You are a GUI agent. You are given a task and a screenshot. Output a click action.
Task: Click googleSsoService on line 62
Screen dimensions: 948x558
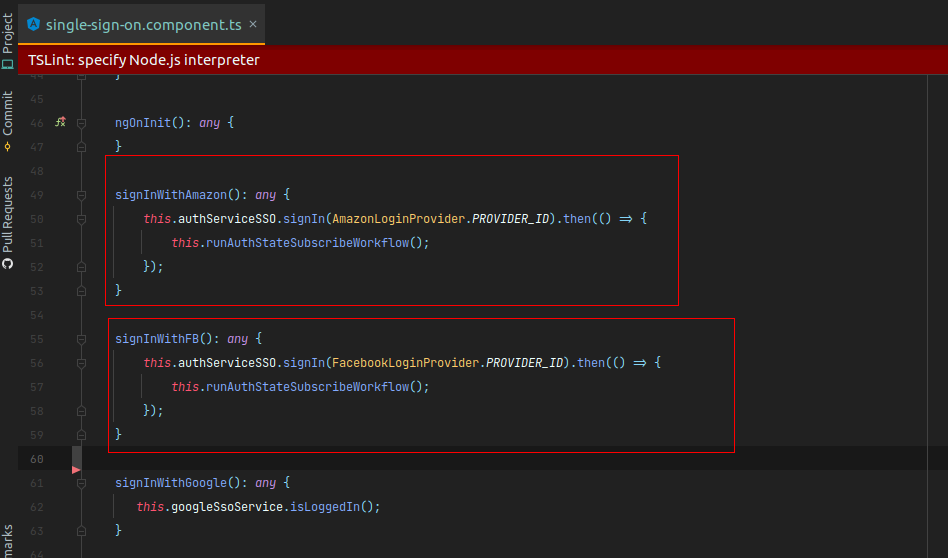point(227,507)
